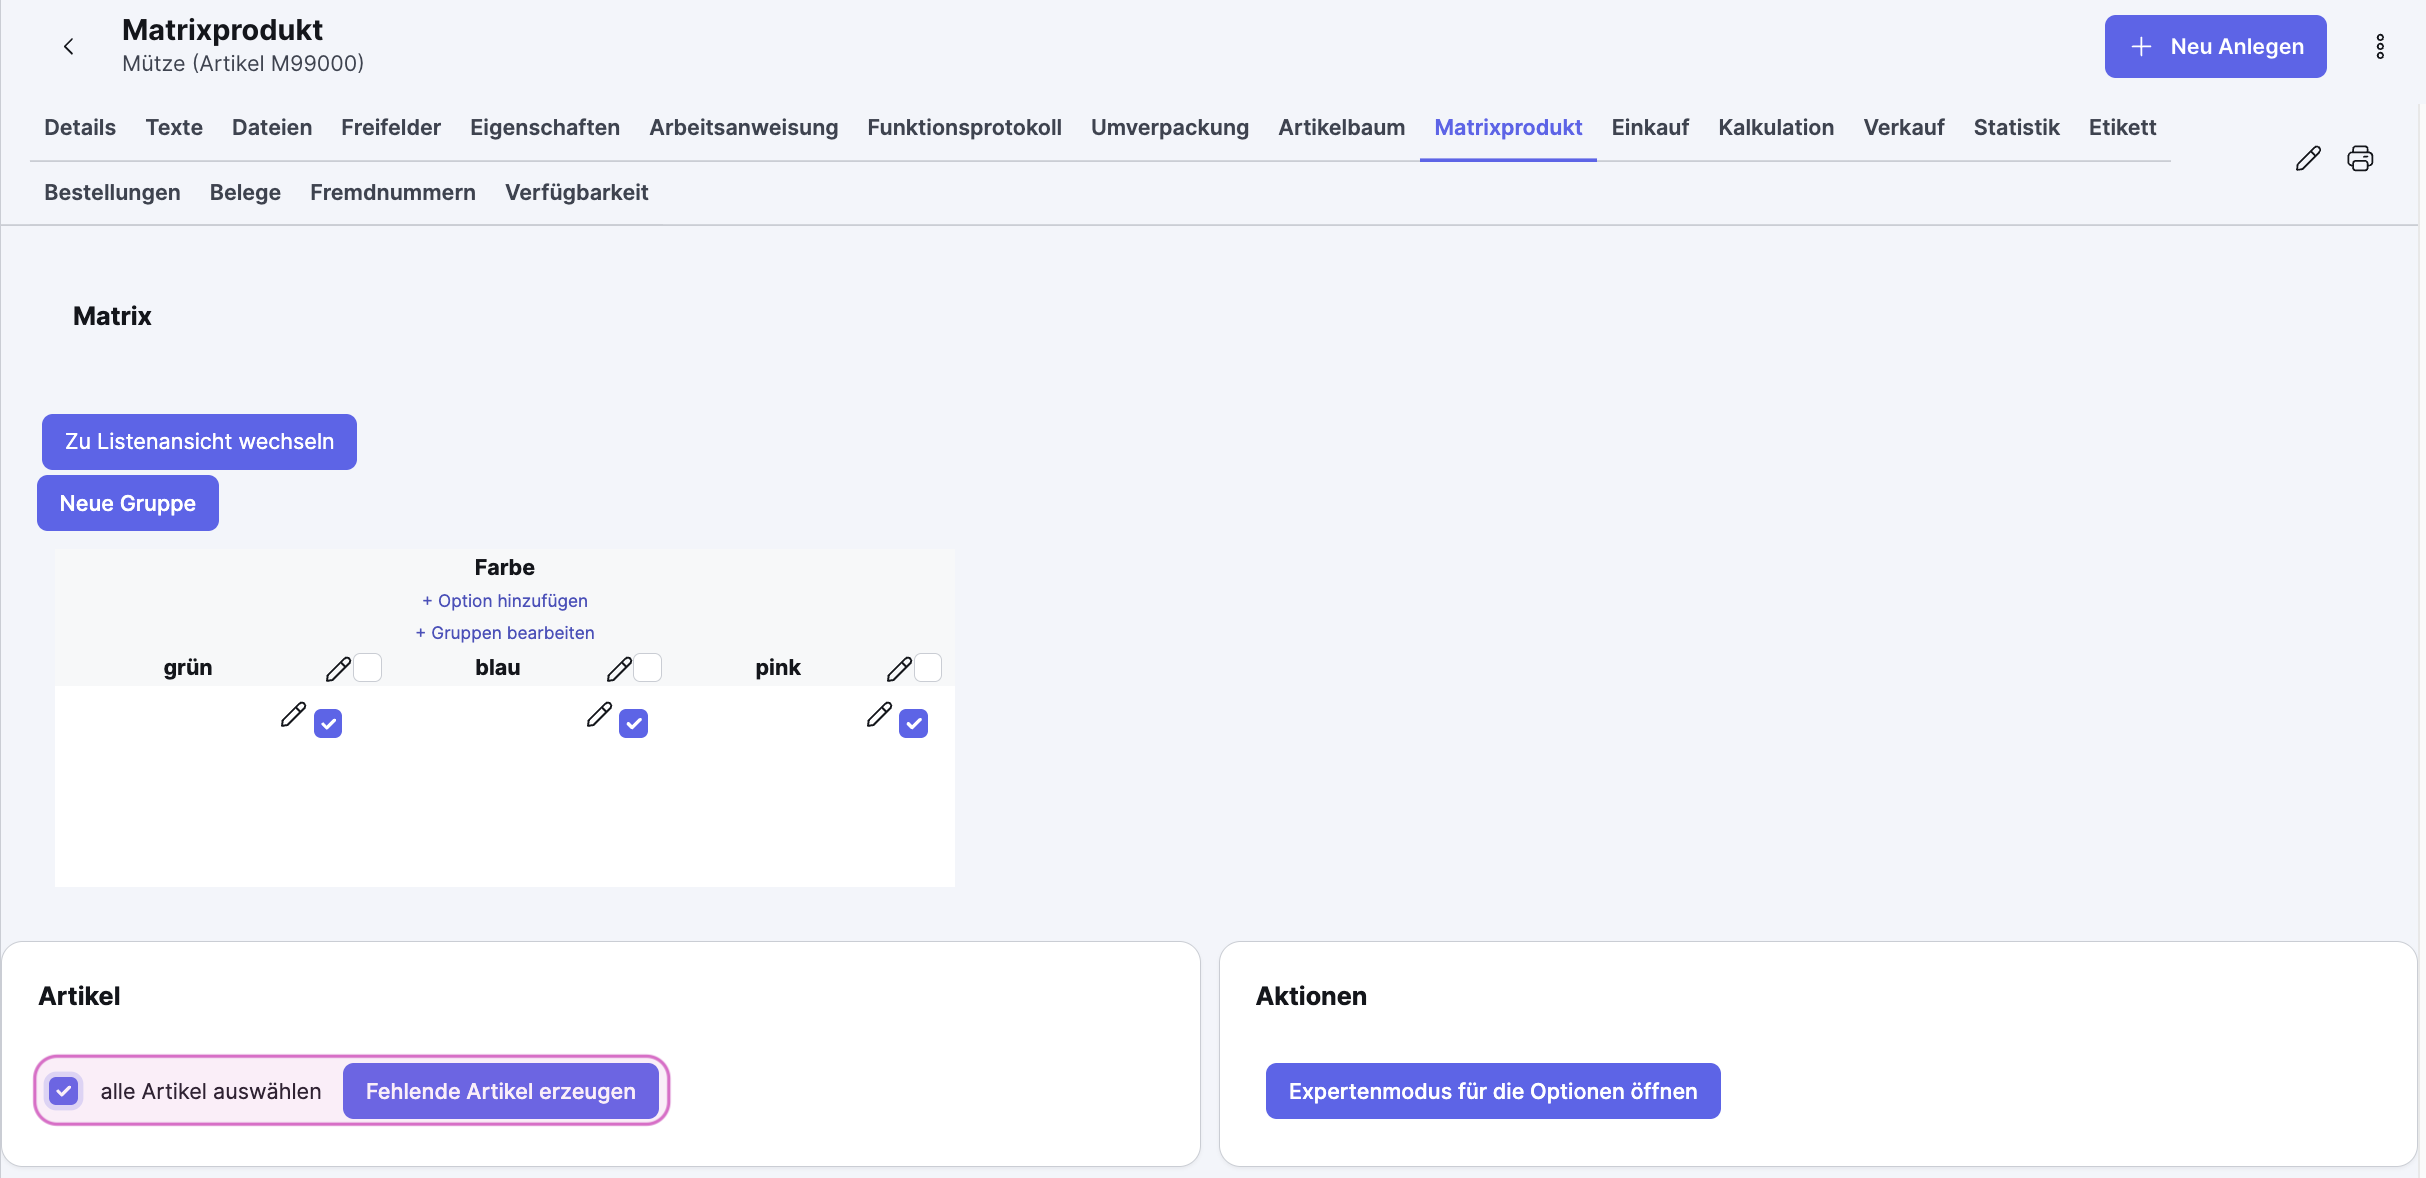Uncheck the blau article cell checkbox
This screenshot has height=1178, width=2426.
pyautogui.click(x=633, y=723)
